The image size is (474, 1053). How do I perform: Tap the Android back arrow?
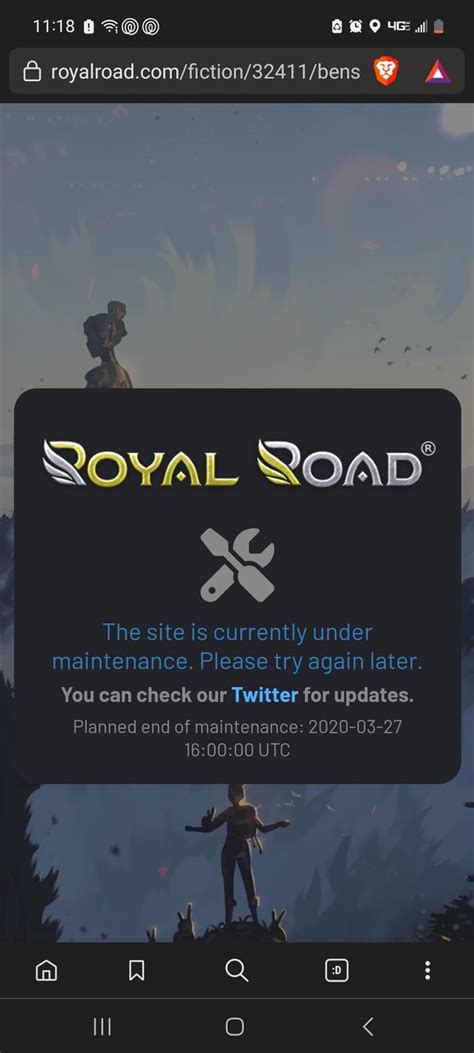pos(367,1026)
